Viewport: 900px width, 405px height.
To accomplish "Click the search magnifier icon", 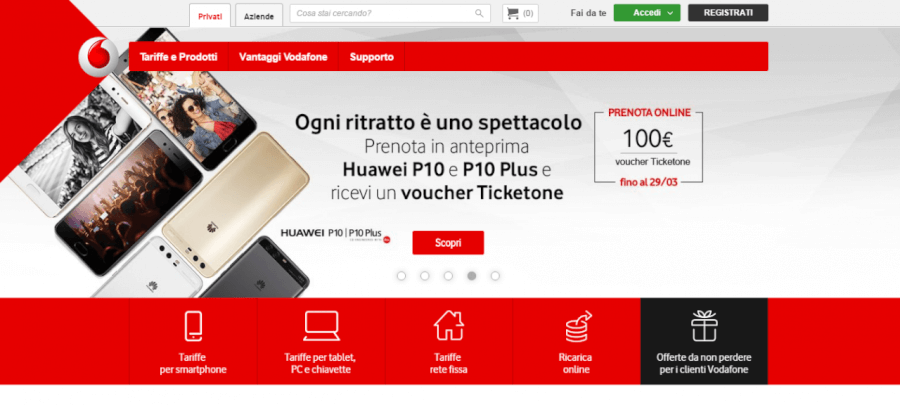I will pyautogui.click(x=479, y=13).
